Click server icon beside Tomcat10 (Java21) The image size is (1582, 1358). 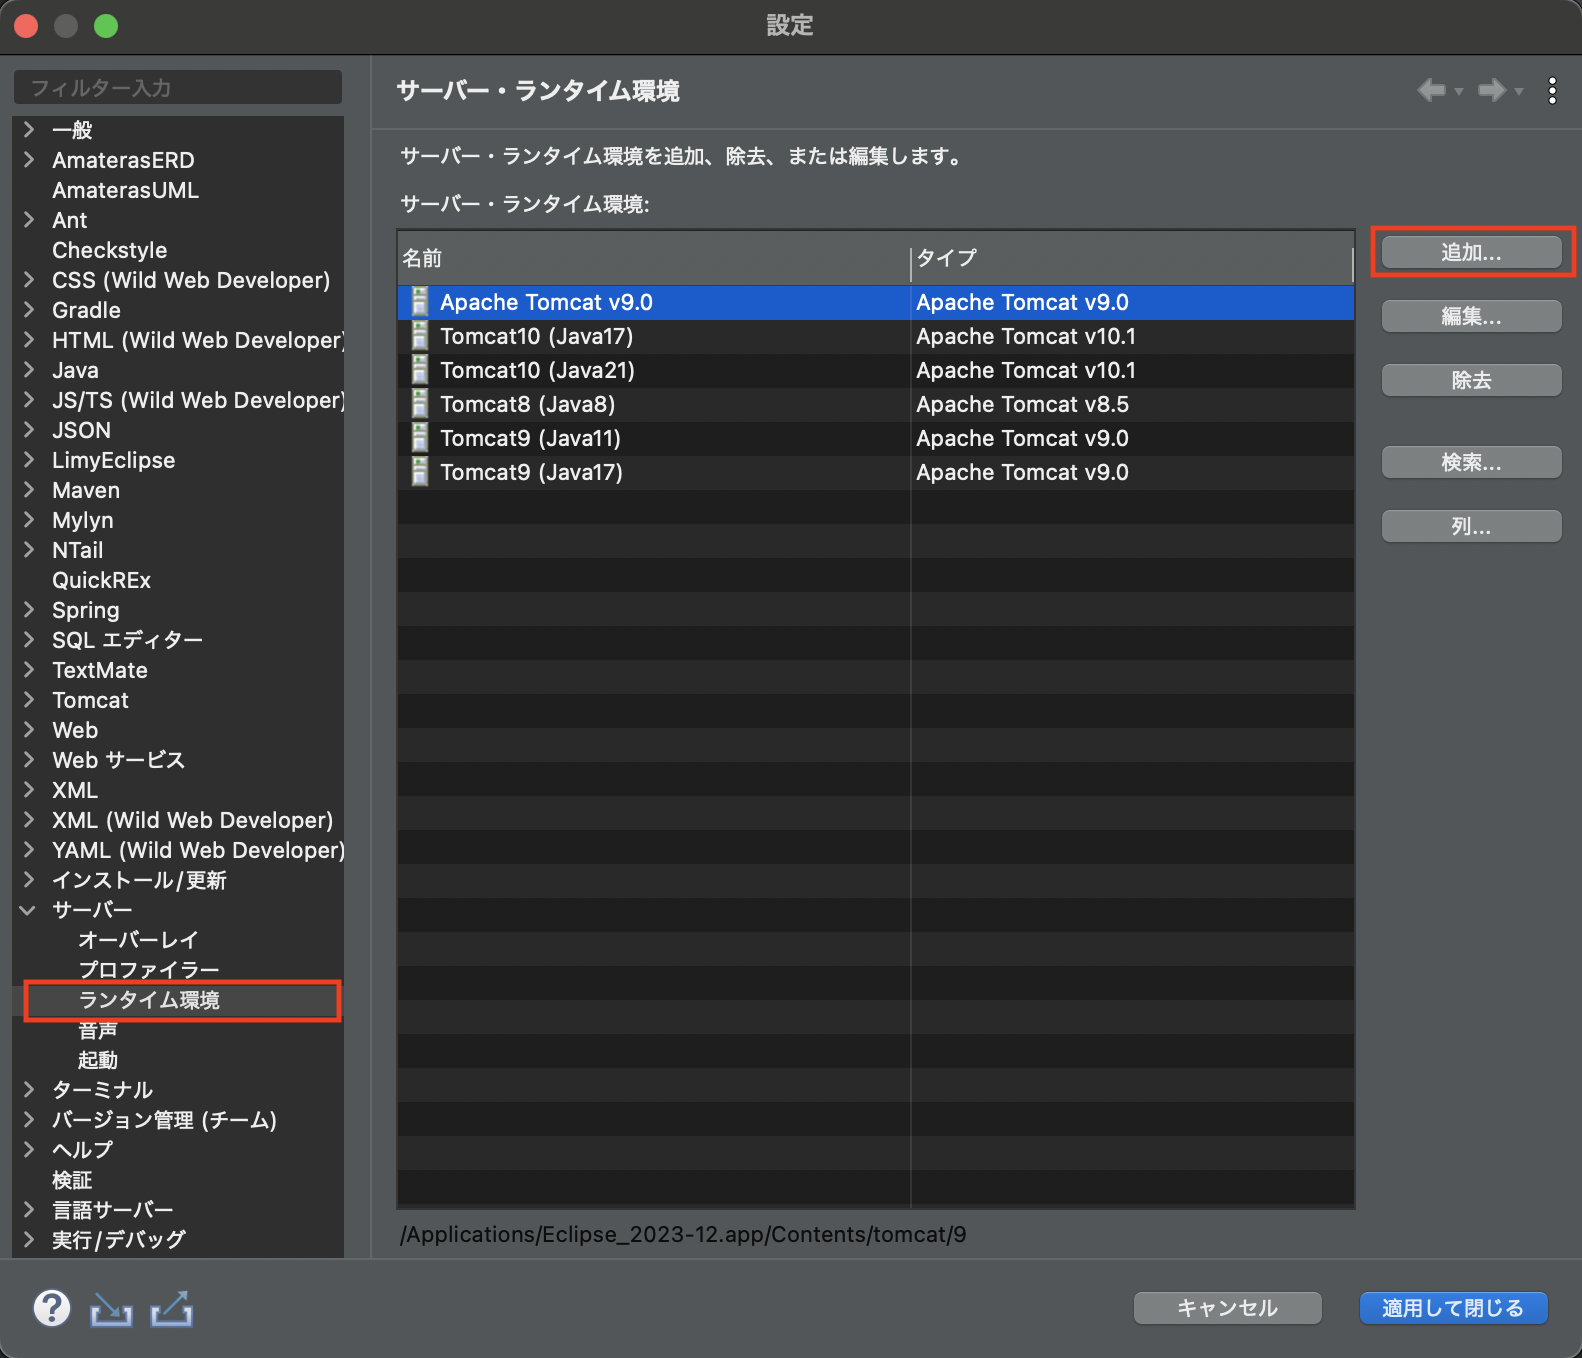(x=420, y=370)
